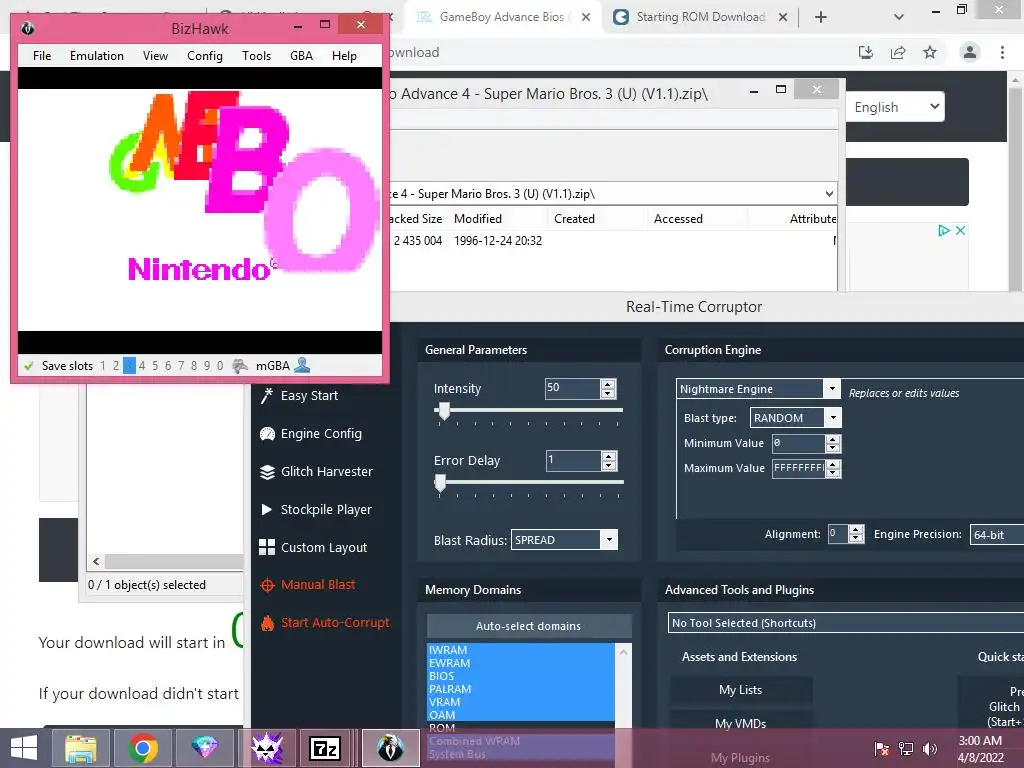Viewport: 1024px width, 768px height.
Task: Open the diamond app icon in the taskbar
Action: click(204, 748)
